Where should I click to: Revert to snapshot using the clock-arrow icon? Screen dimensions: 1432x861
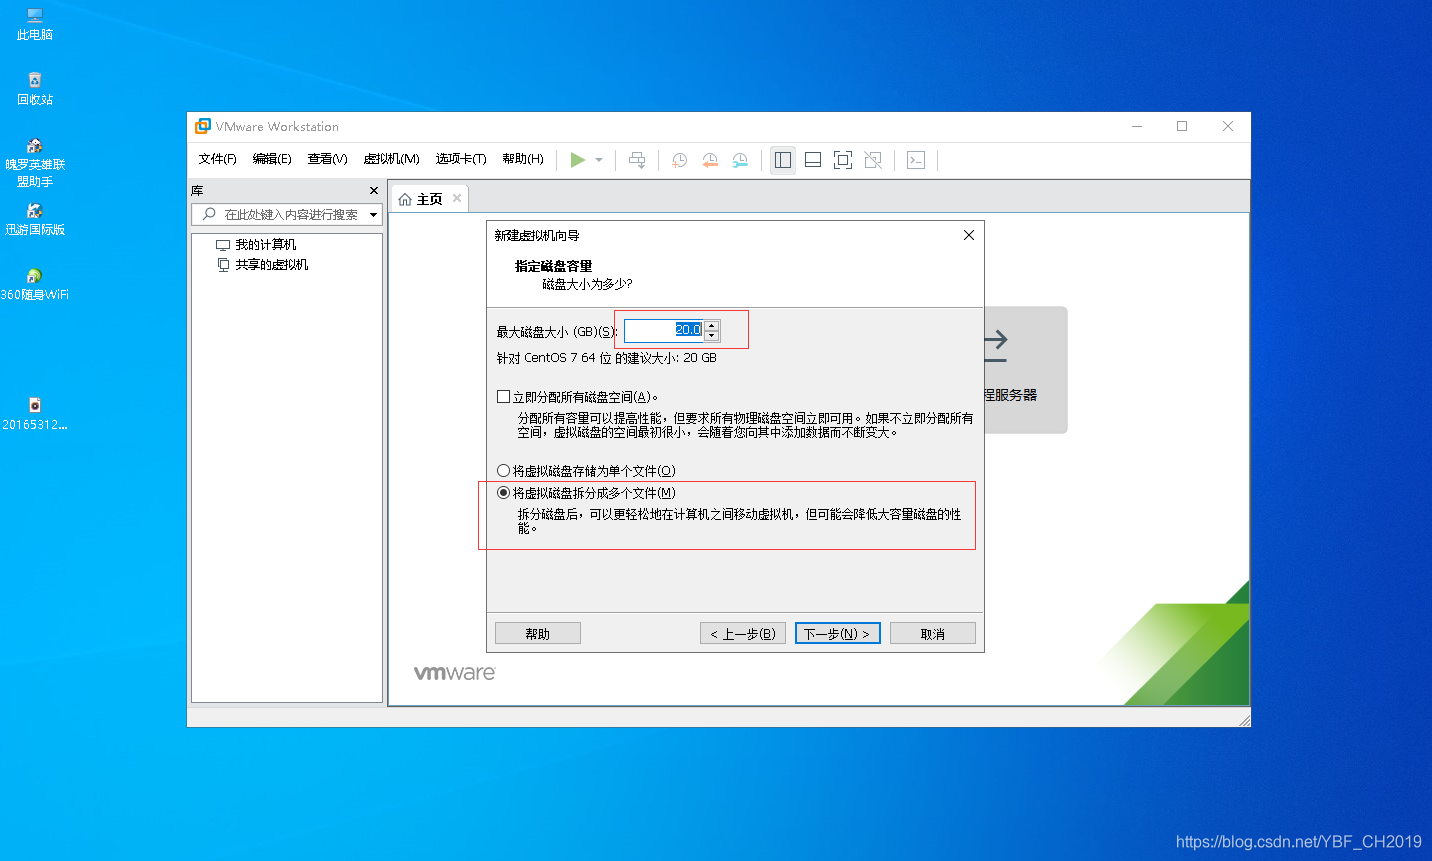(710, 160)
